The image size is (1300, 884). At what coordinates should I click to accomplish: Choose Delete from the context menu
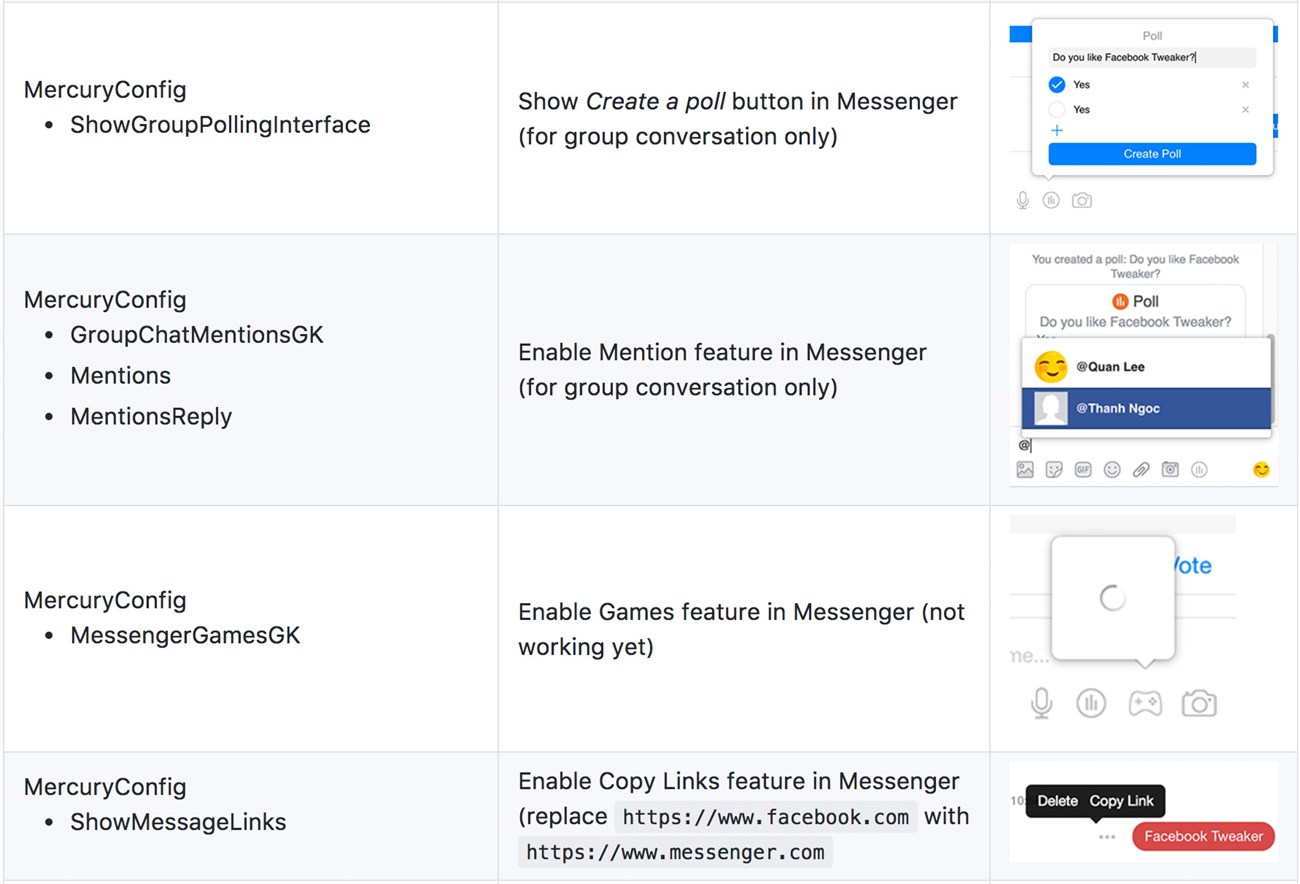pyautogui.click(x=1057, y=801)
